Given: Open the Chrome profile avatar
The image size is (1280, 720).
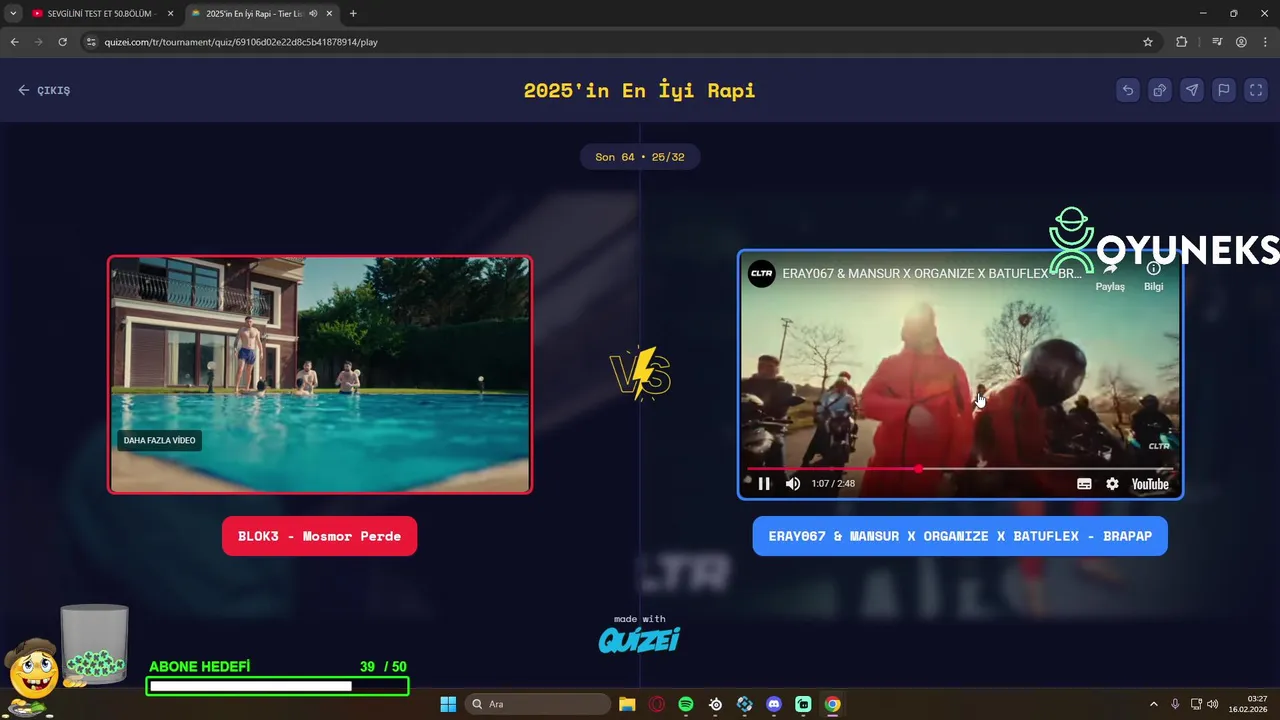Looking at the screenshot, I should tap(1241, 42).
